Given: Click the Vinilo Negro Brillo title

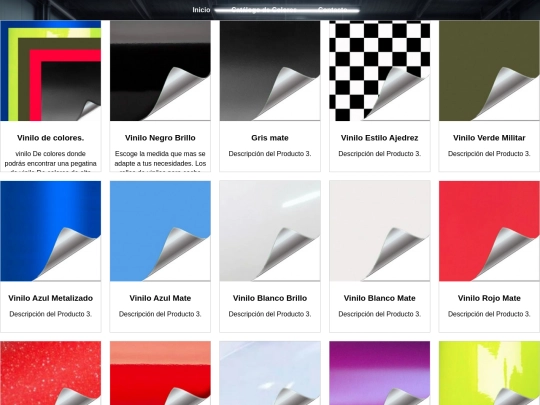Looking at the screenshot, I should pos(160,138).
